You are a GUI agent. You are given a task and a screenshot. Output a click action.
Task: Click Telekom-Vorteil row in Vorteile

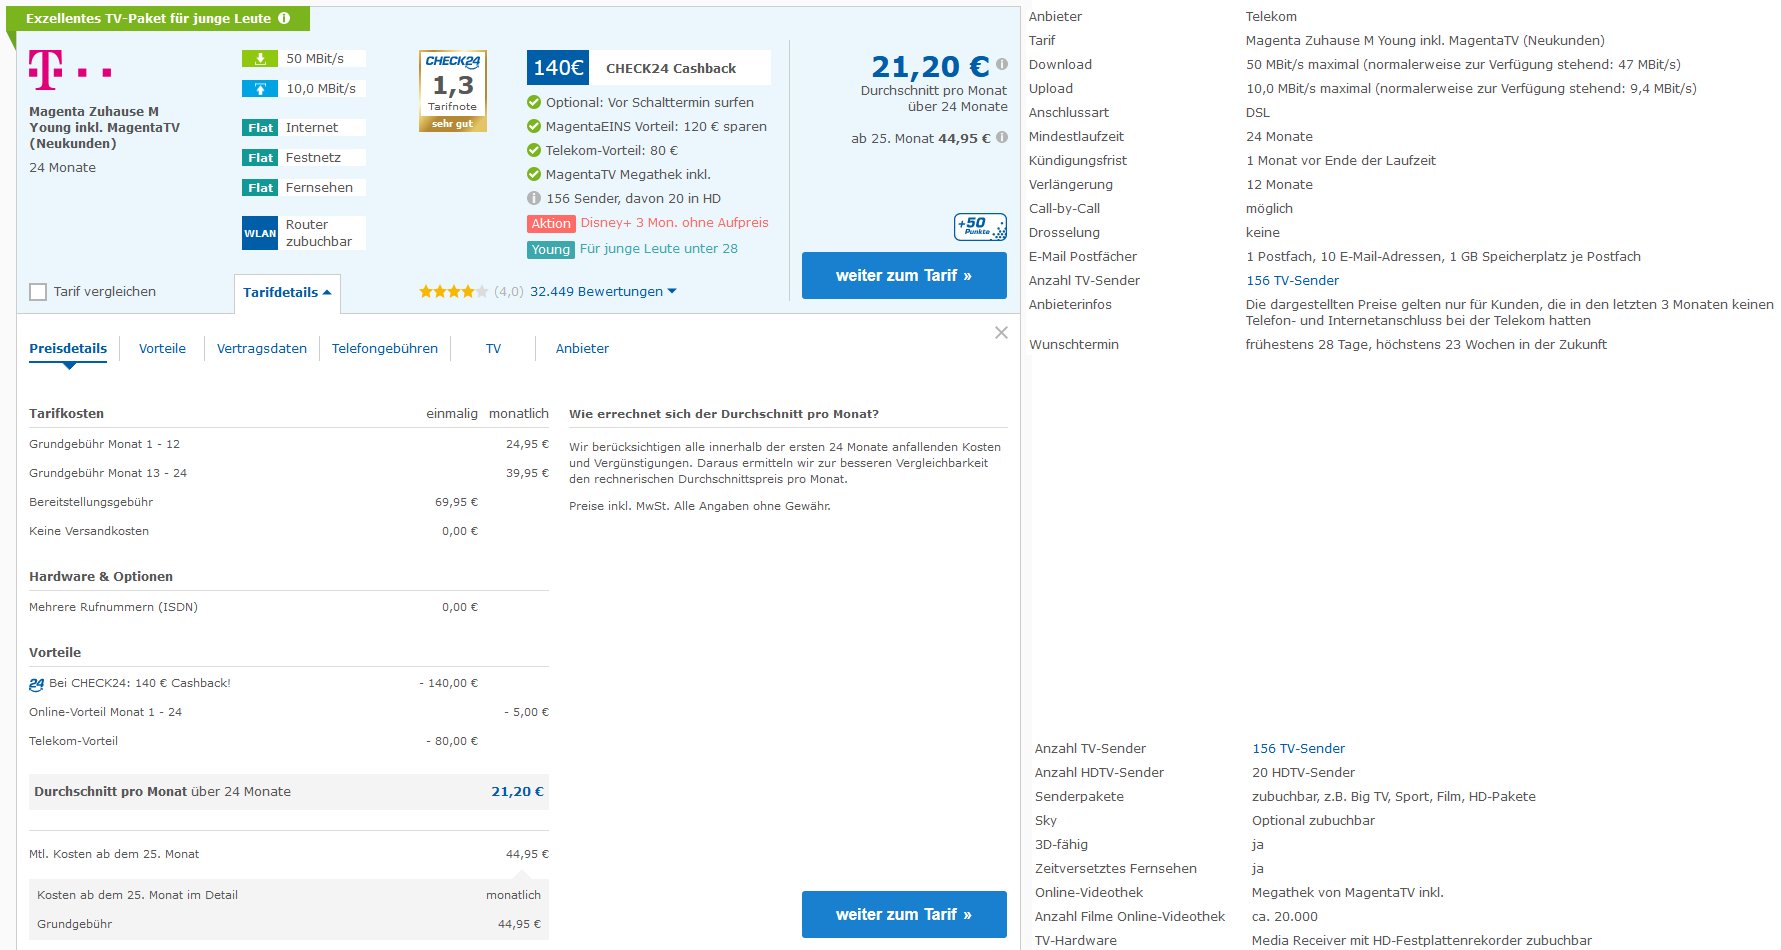289,741
